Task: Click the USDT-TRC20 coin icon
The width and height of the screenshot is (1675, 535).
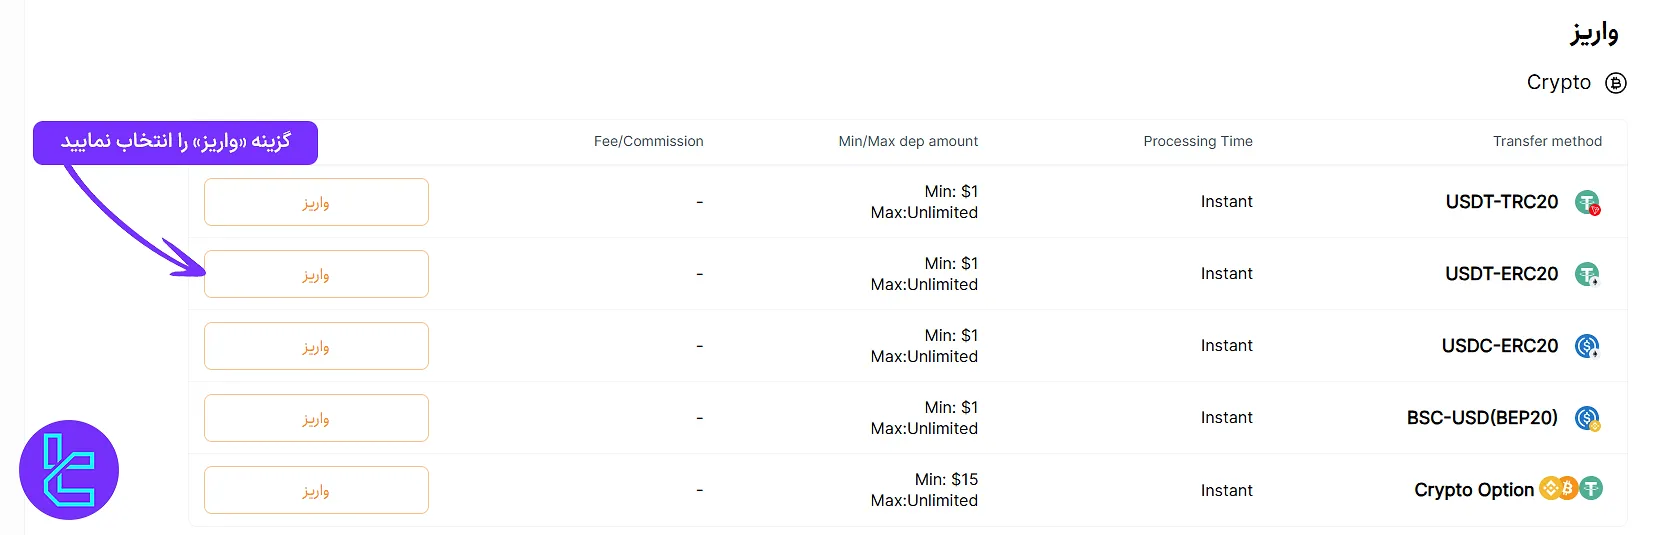Action: (x=1587, y=203)
